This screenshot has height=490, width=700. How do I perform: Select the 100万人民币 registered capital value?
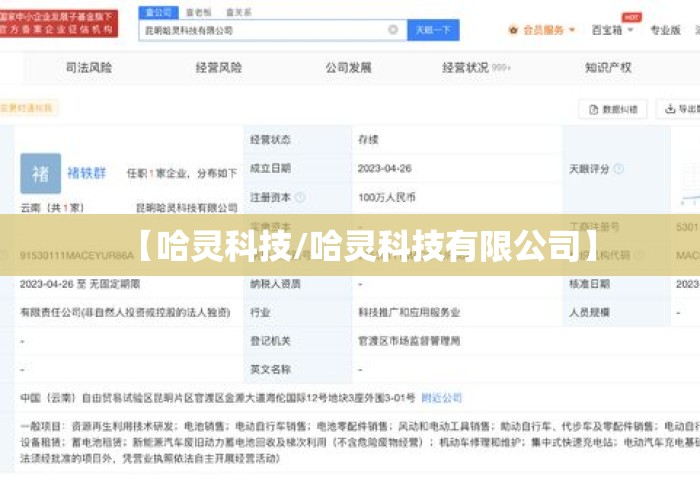(x=387, y=197)
